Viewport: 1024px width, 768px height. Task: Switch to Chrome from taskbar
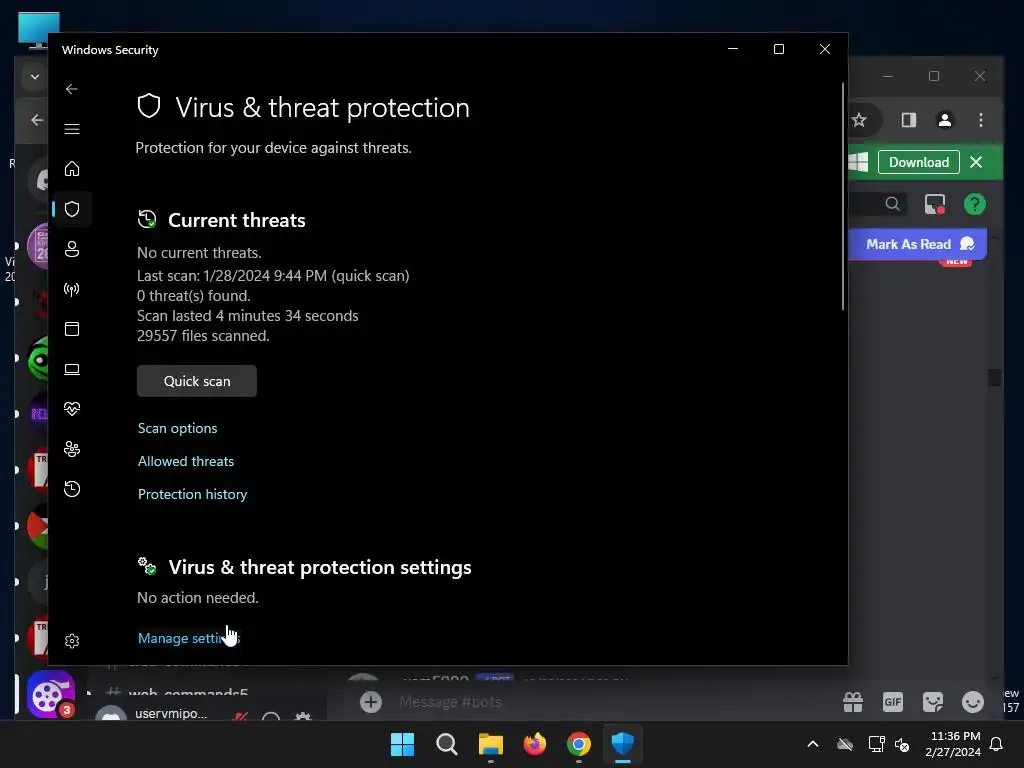pyautogui.click(x=579, y=744)
